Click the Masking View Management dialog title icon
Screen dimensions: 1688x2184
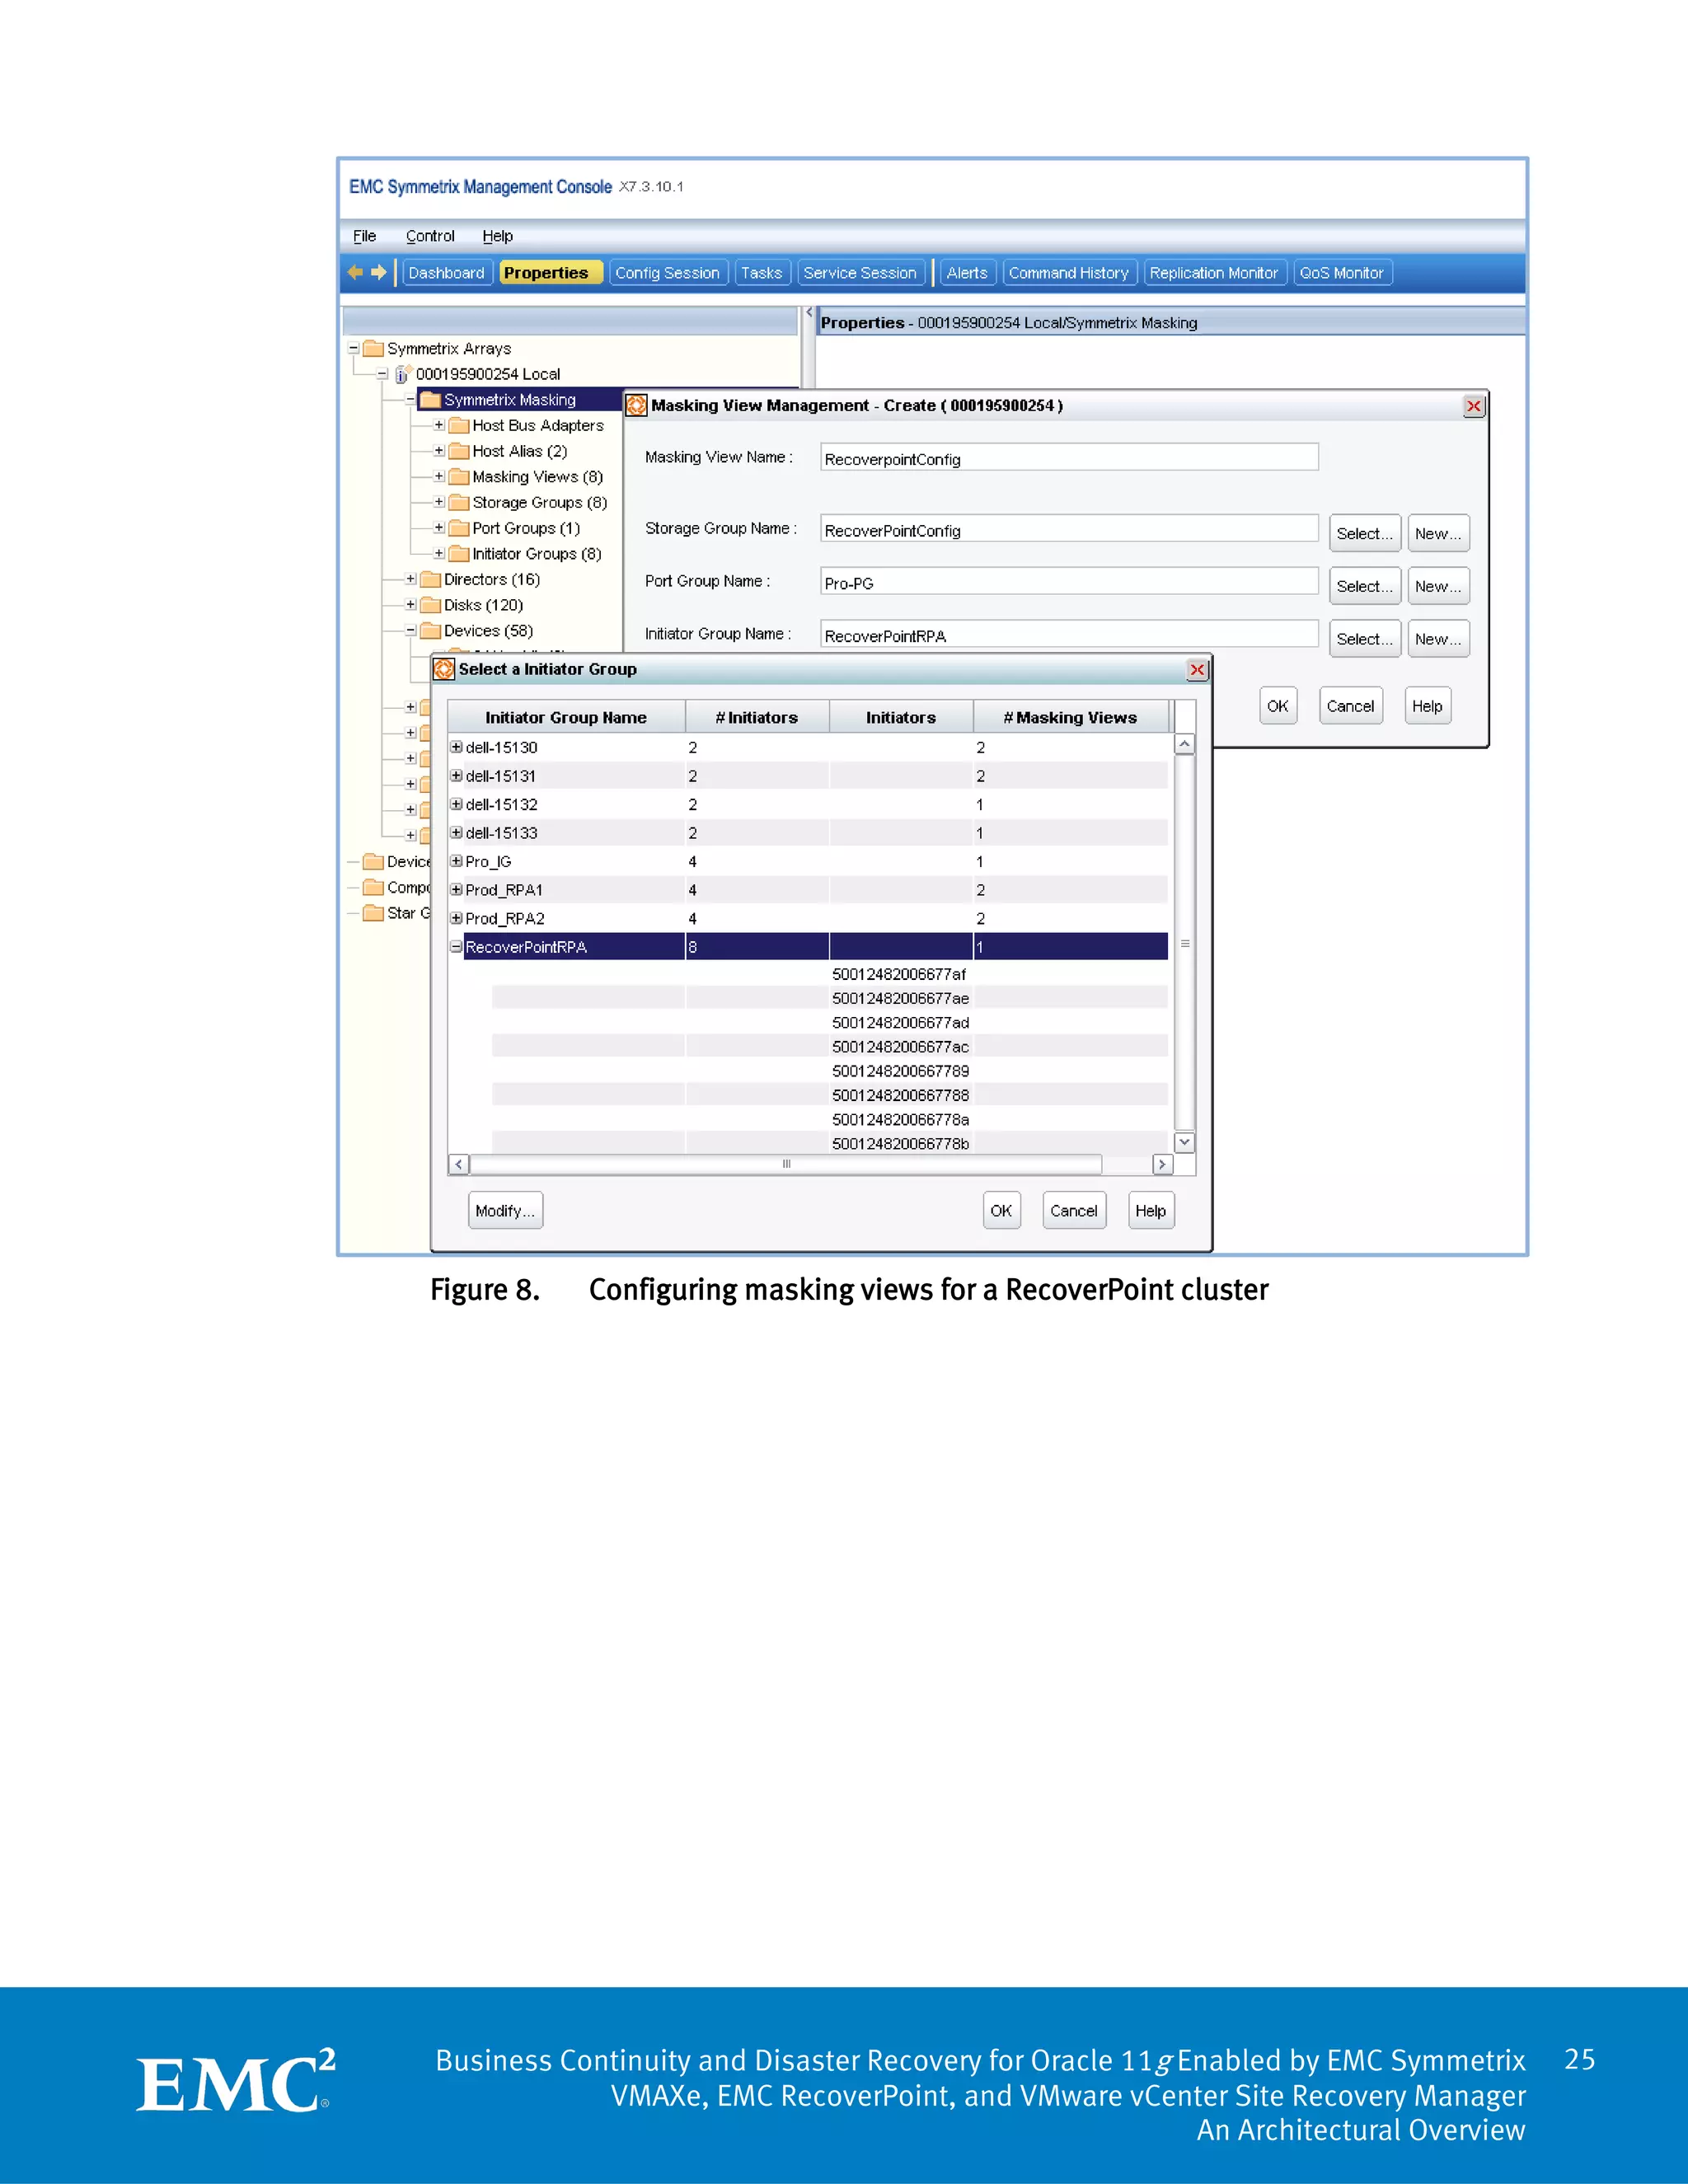coord(636,405)
